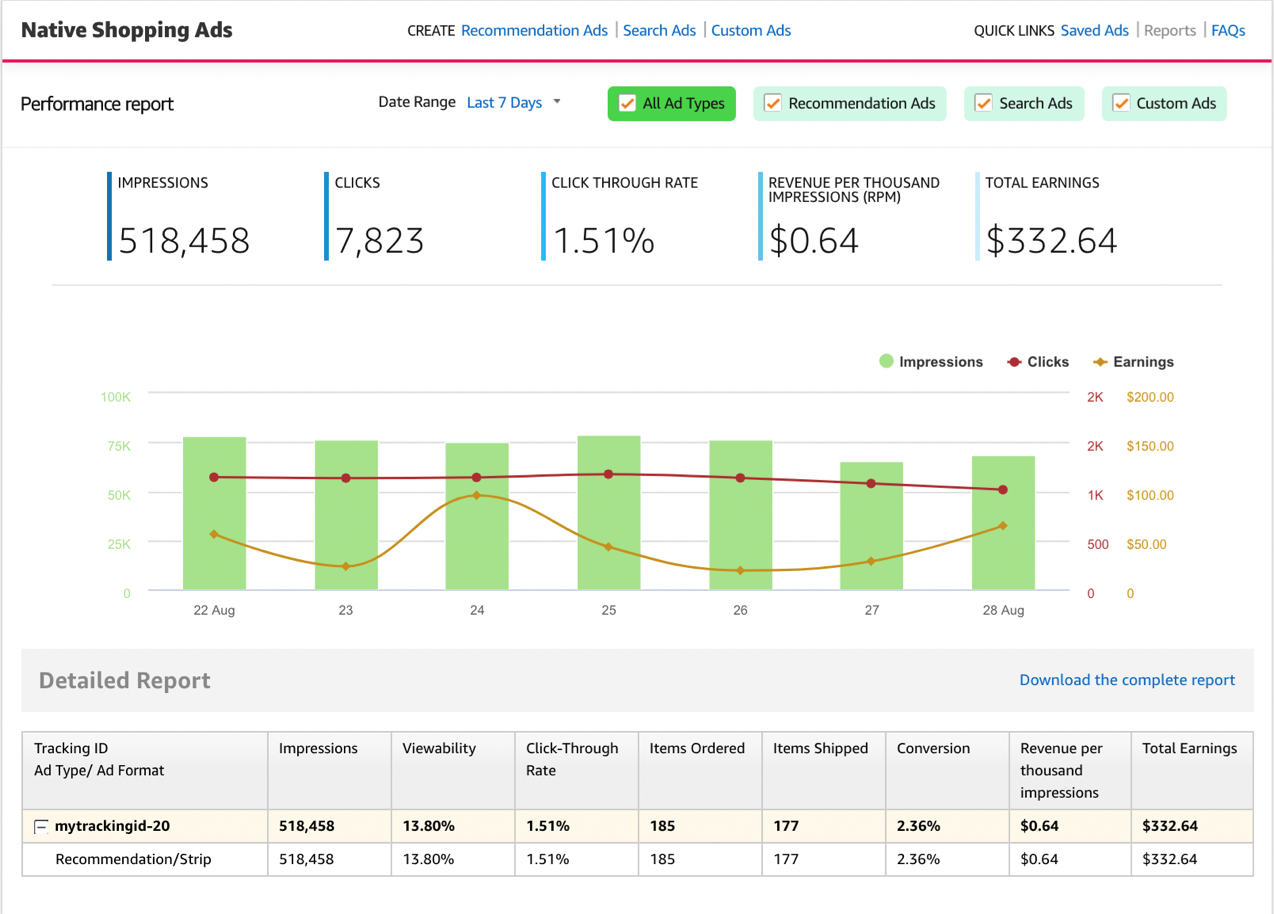Collapse the mytrackingid-20 row
This screenshot has height=914, width=1274.
click(41, 827)
